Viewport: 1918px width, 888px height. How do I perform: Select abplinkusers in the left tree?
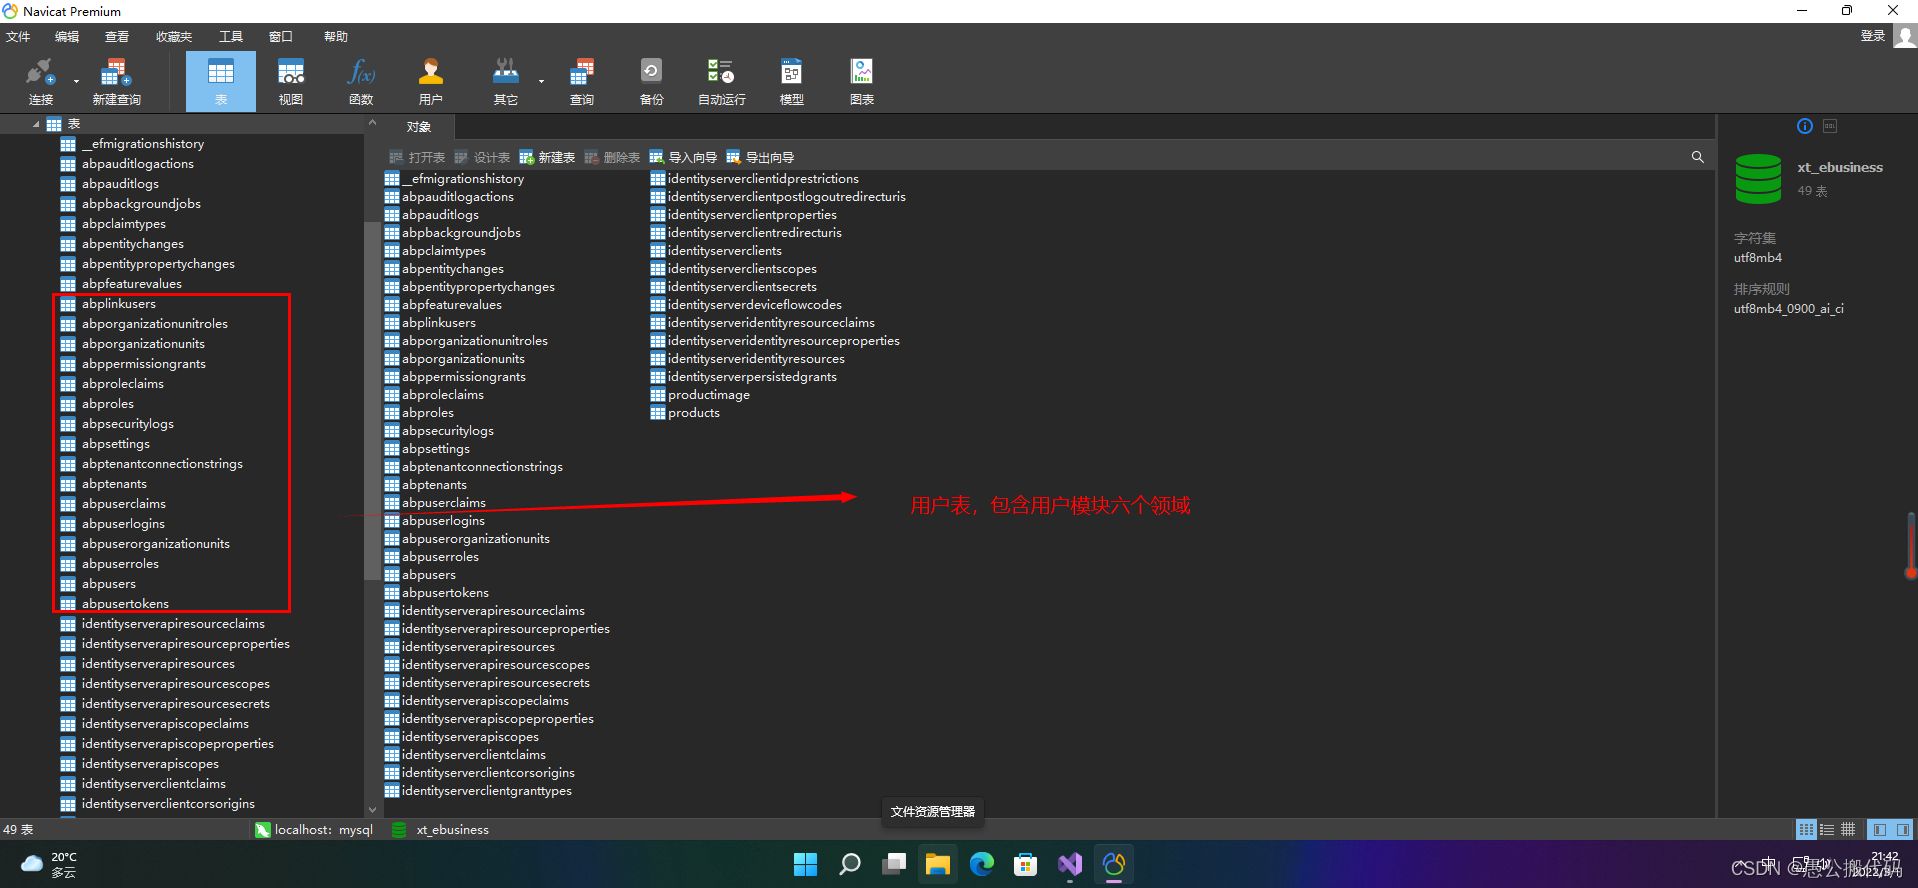pos(118,304)
